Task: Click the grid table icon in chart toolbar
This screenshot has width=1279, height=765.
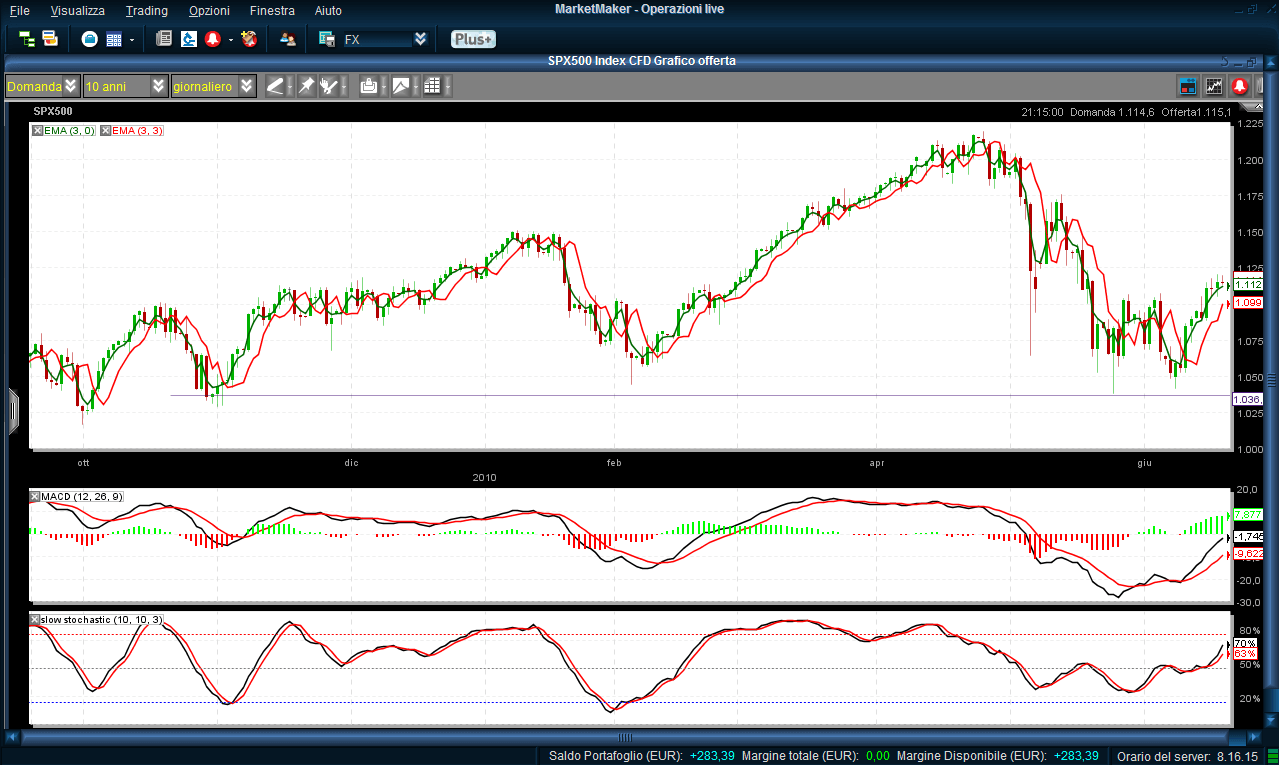Action: [x=432, y=87]
